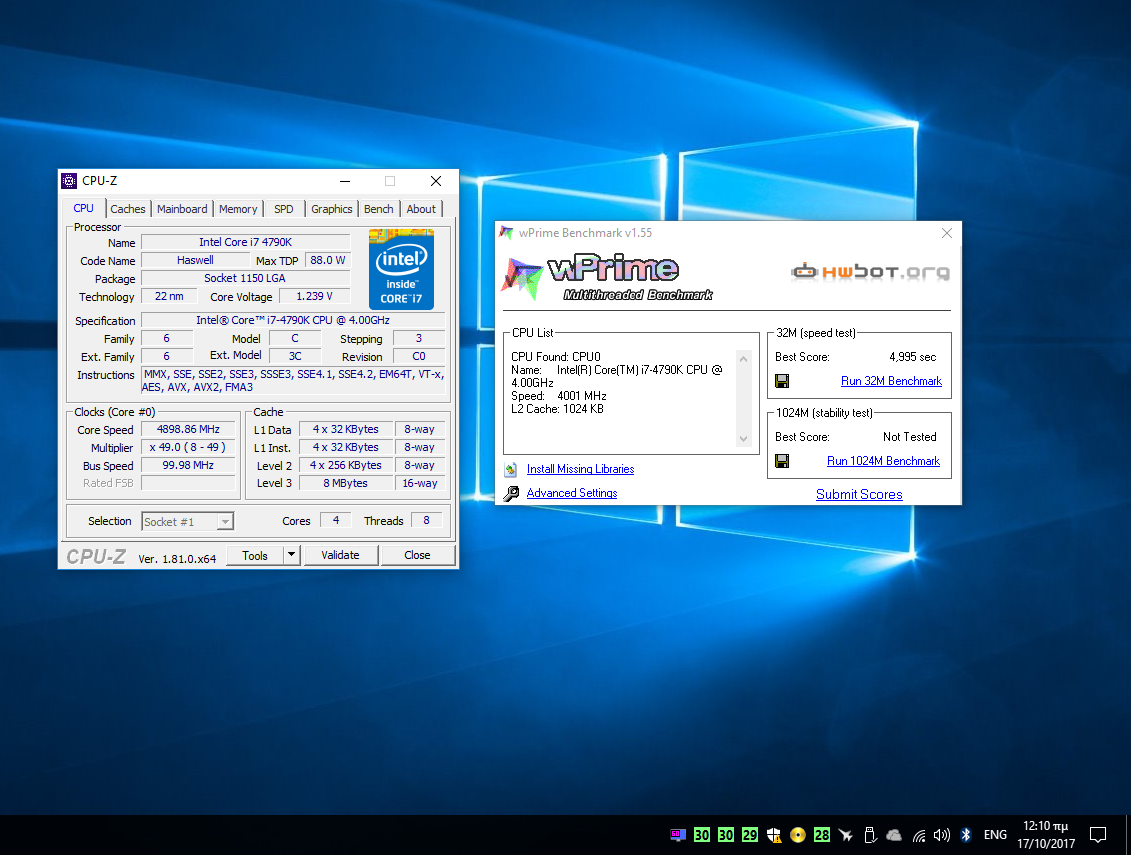Click the CPU List scrollbar down arrow
This screenshot has width=1131, height=855.
(744, 439)
